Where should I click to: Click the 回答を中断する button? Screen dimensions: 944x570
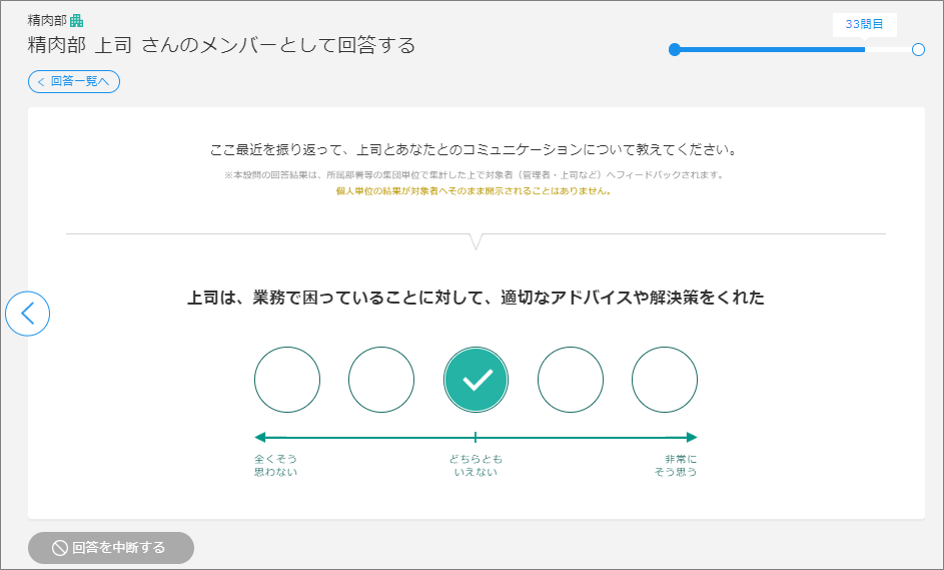point(111,548)
